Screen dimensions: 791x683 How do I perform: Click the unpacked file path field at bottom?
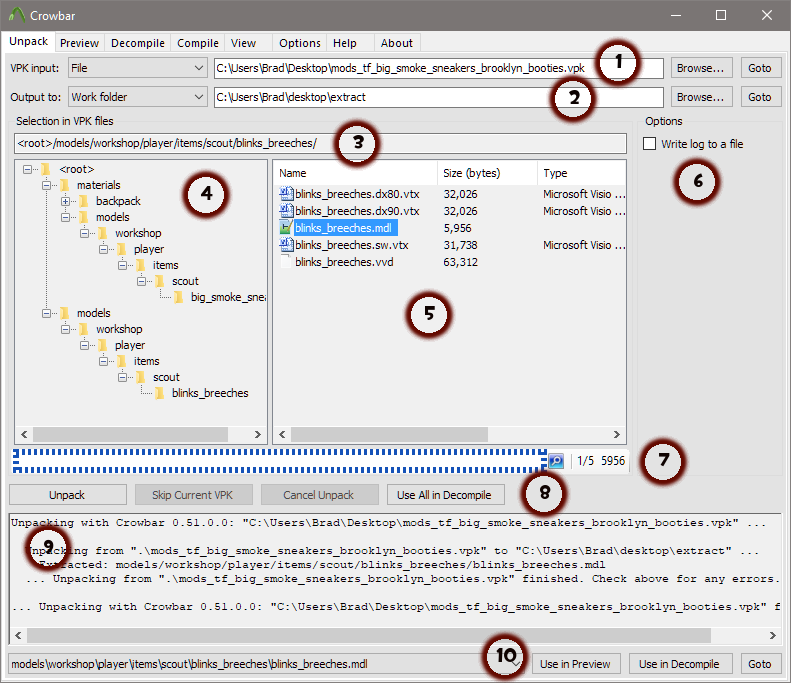[266, 664]
